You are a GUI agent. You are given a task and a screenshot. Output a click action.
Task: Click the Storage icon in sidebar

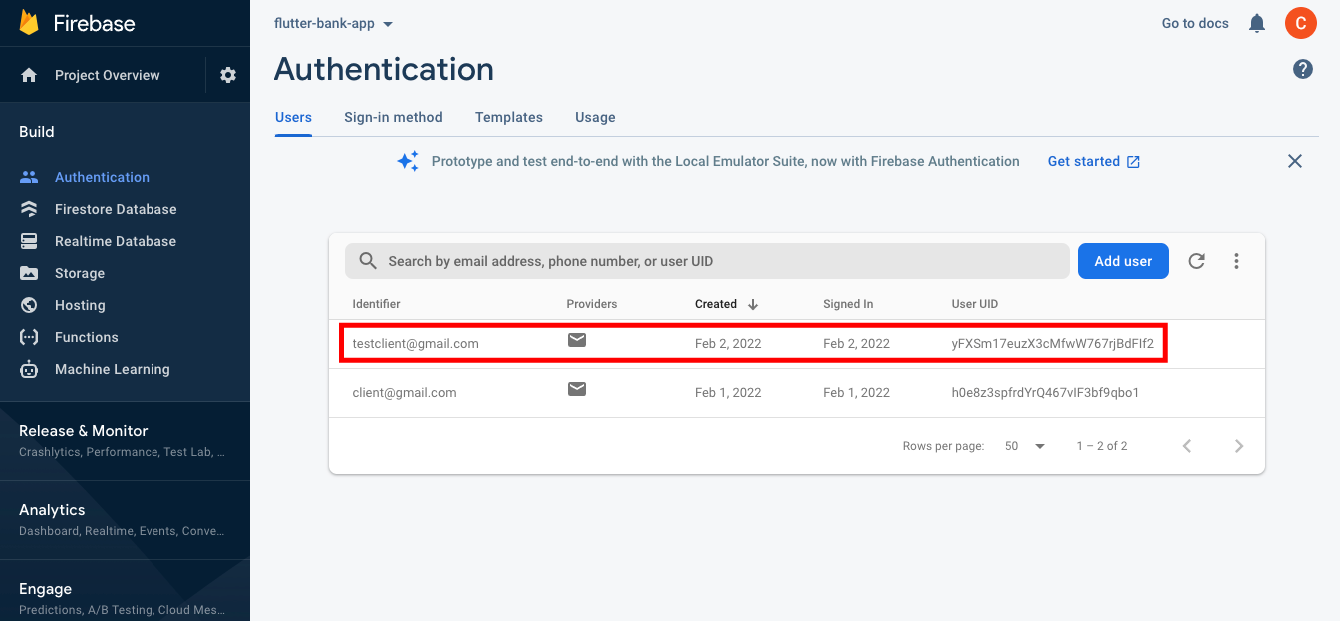pos(29,273)
